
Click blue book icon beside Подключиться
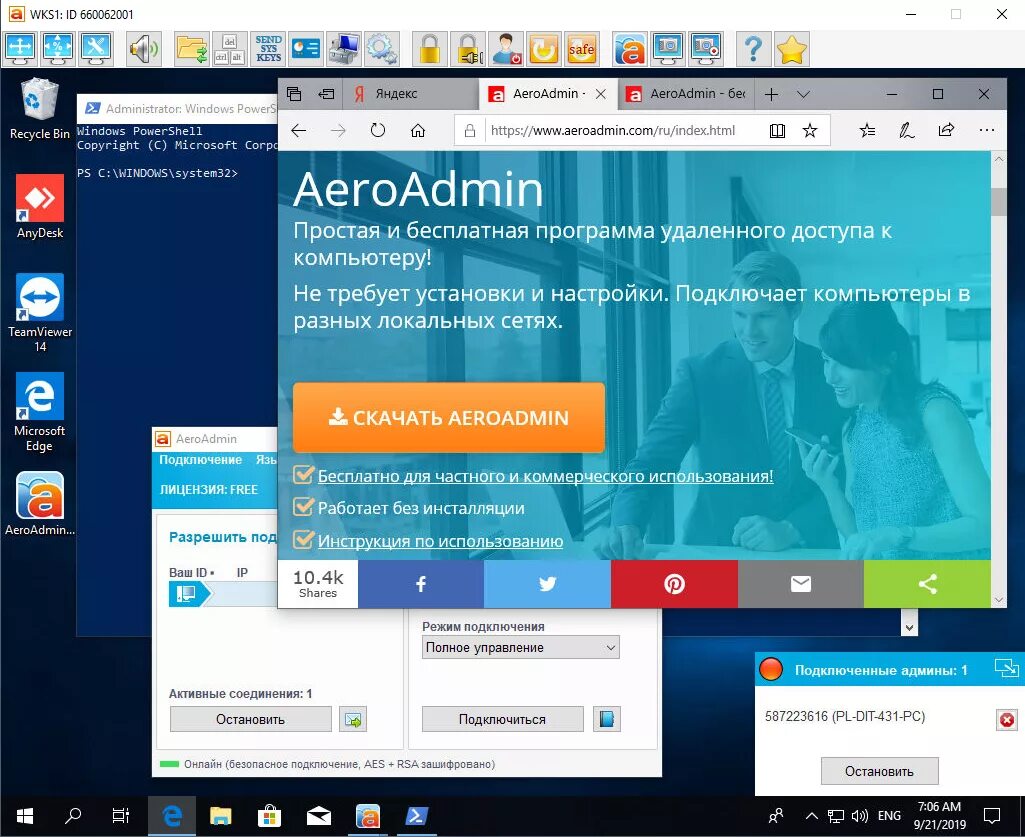tap(607, 719)
